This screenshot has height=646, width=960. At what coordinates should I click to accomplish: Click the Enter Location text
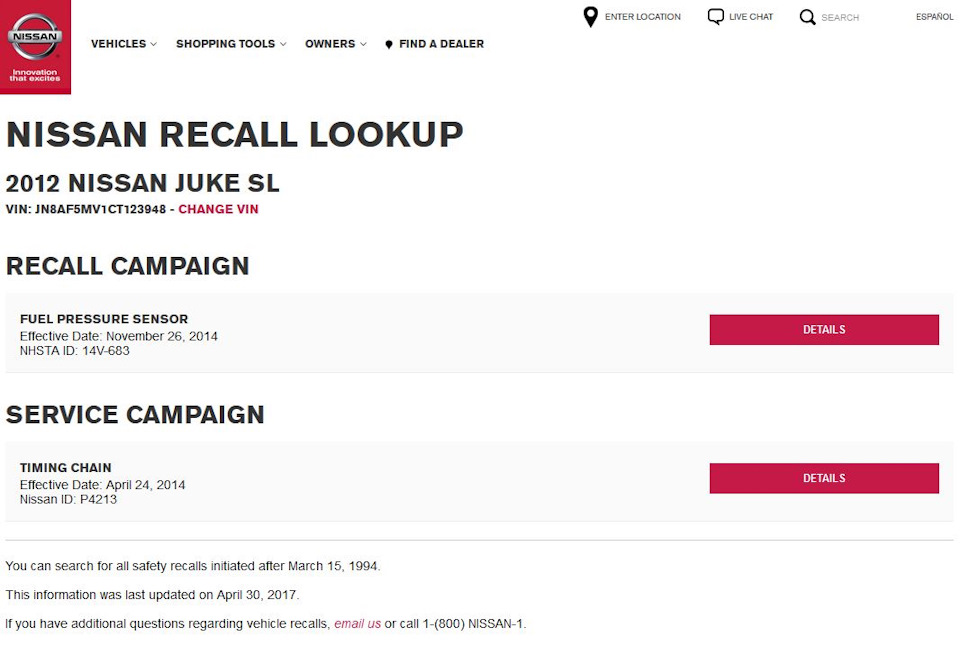pyautogui.click(x=642, y=17)
